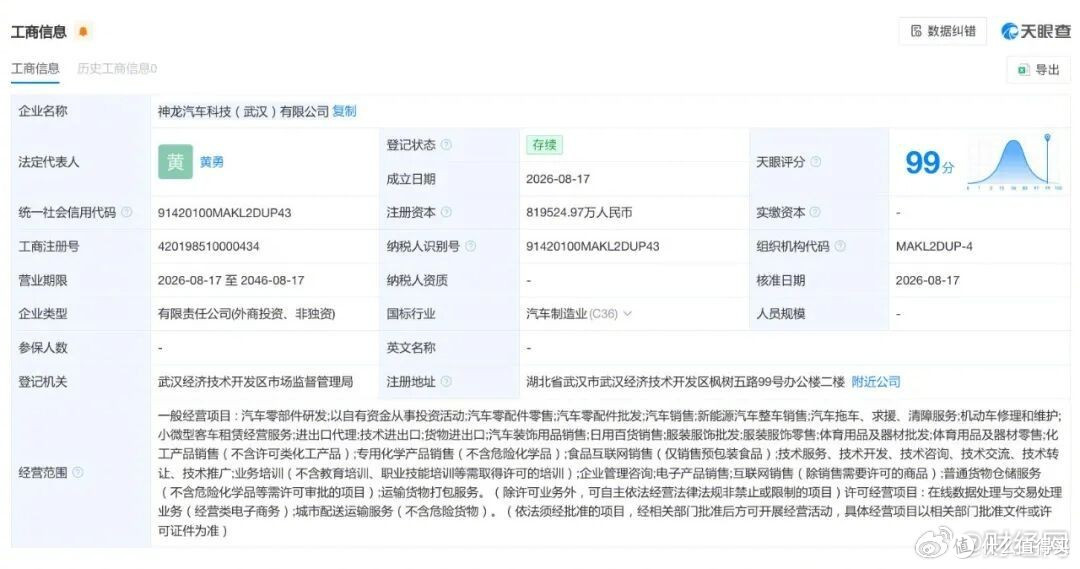Screen dimensions: 1080x569
Task: Click the 导出 export button
Action: click(1039, 70)
